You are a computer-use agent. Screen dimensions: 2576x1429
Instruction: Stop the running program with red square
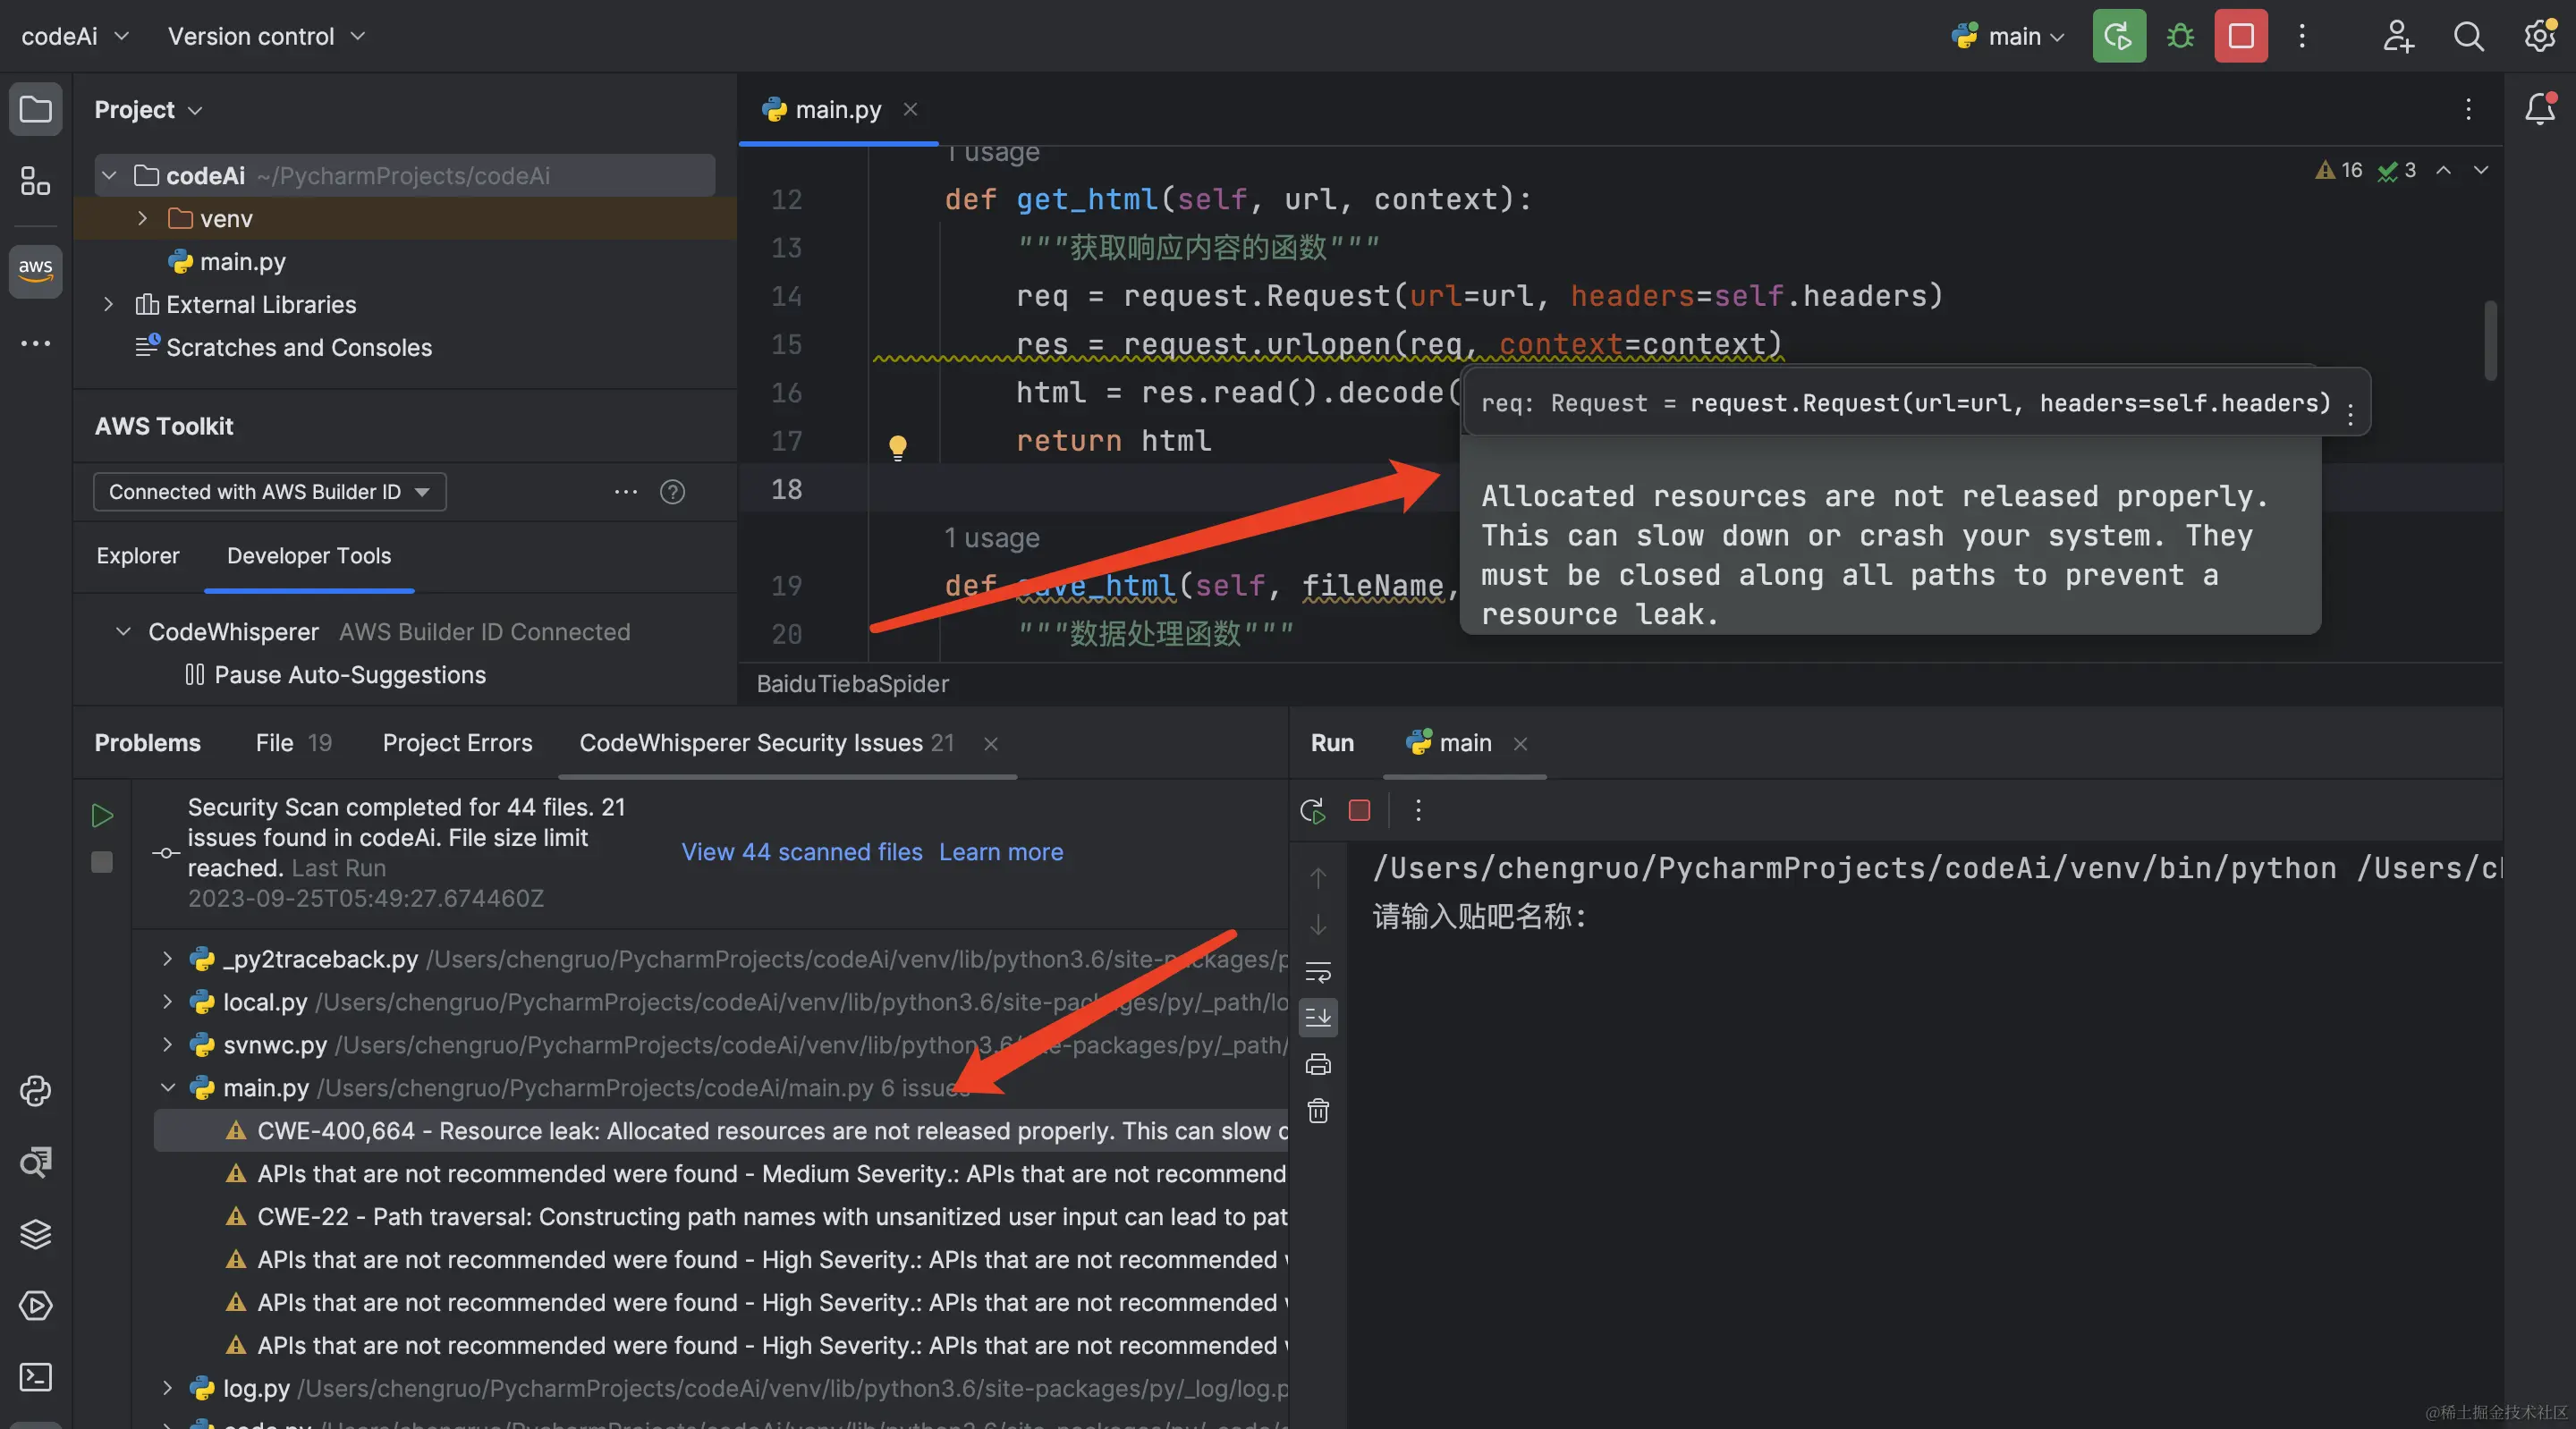click(x=2241, y=37)
